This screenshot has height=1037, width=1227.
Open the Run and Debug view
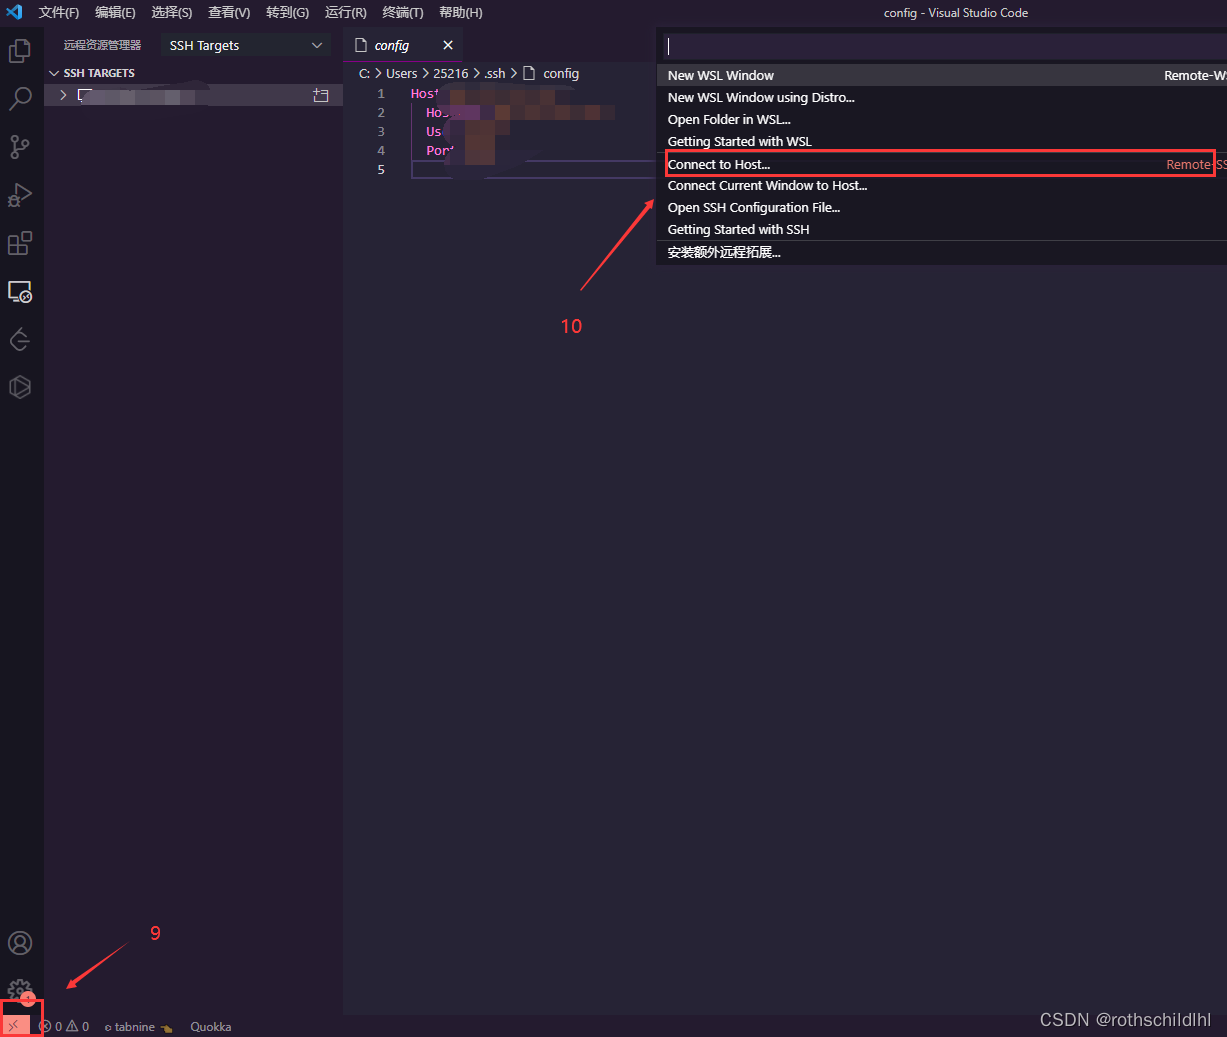20,195
